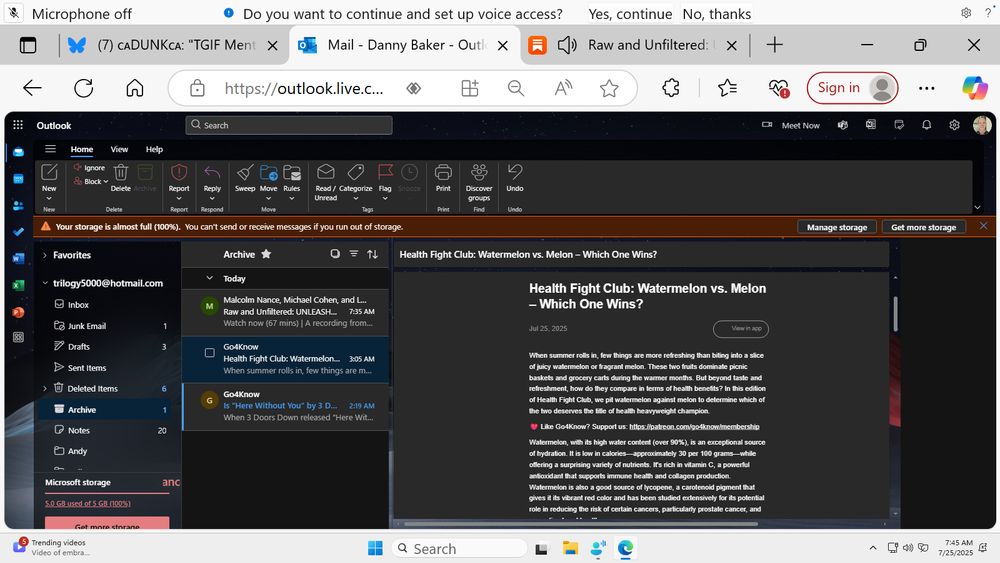Click Meet Now in Outlook header
1000x563 pixels.
pyautogui.click(x=791, y=126)
